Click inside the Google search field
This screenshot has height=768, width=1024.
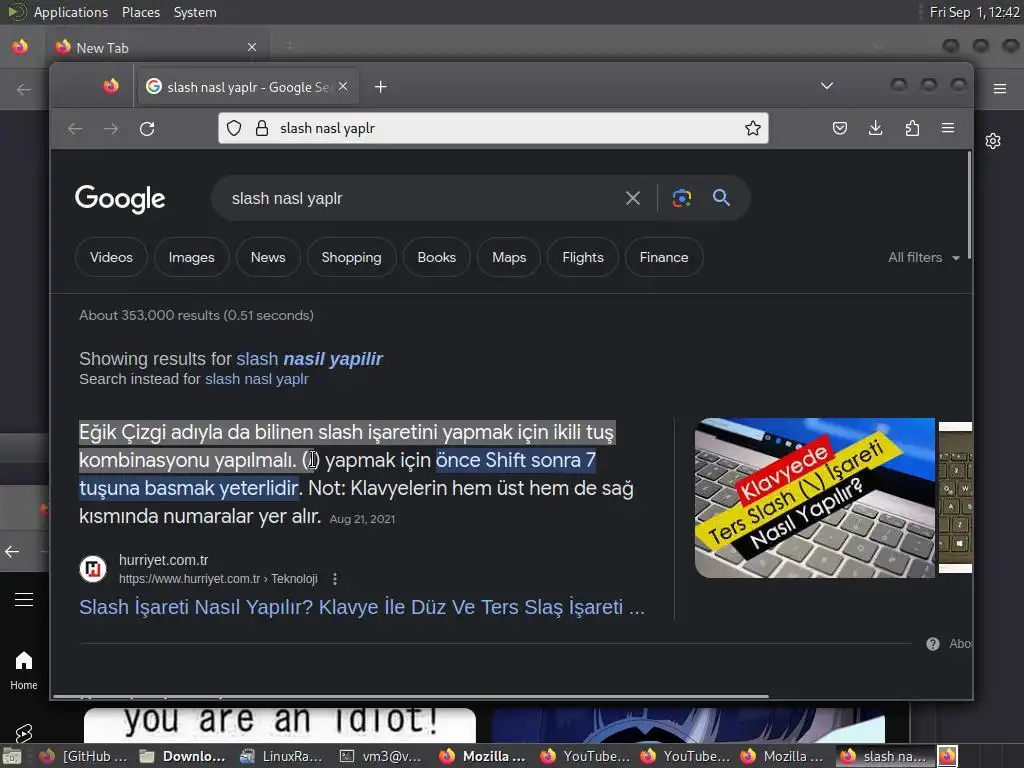418,198
